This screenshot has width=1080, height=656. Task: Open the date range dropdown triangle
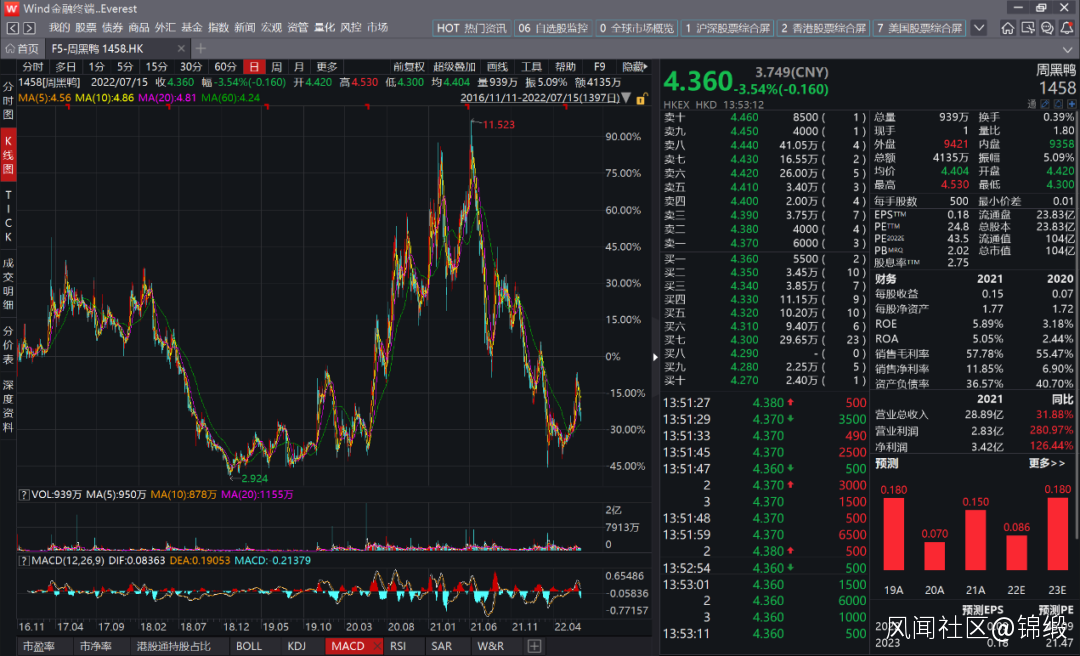click(626, 98)
